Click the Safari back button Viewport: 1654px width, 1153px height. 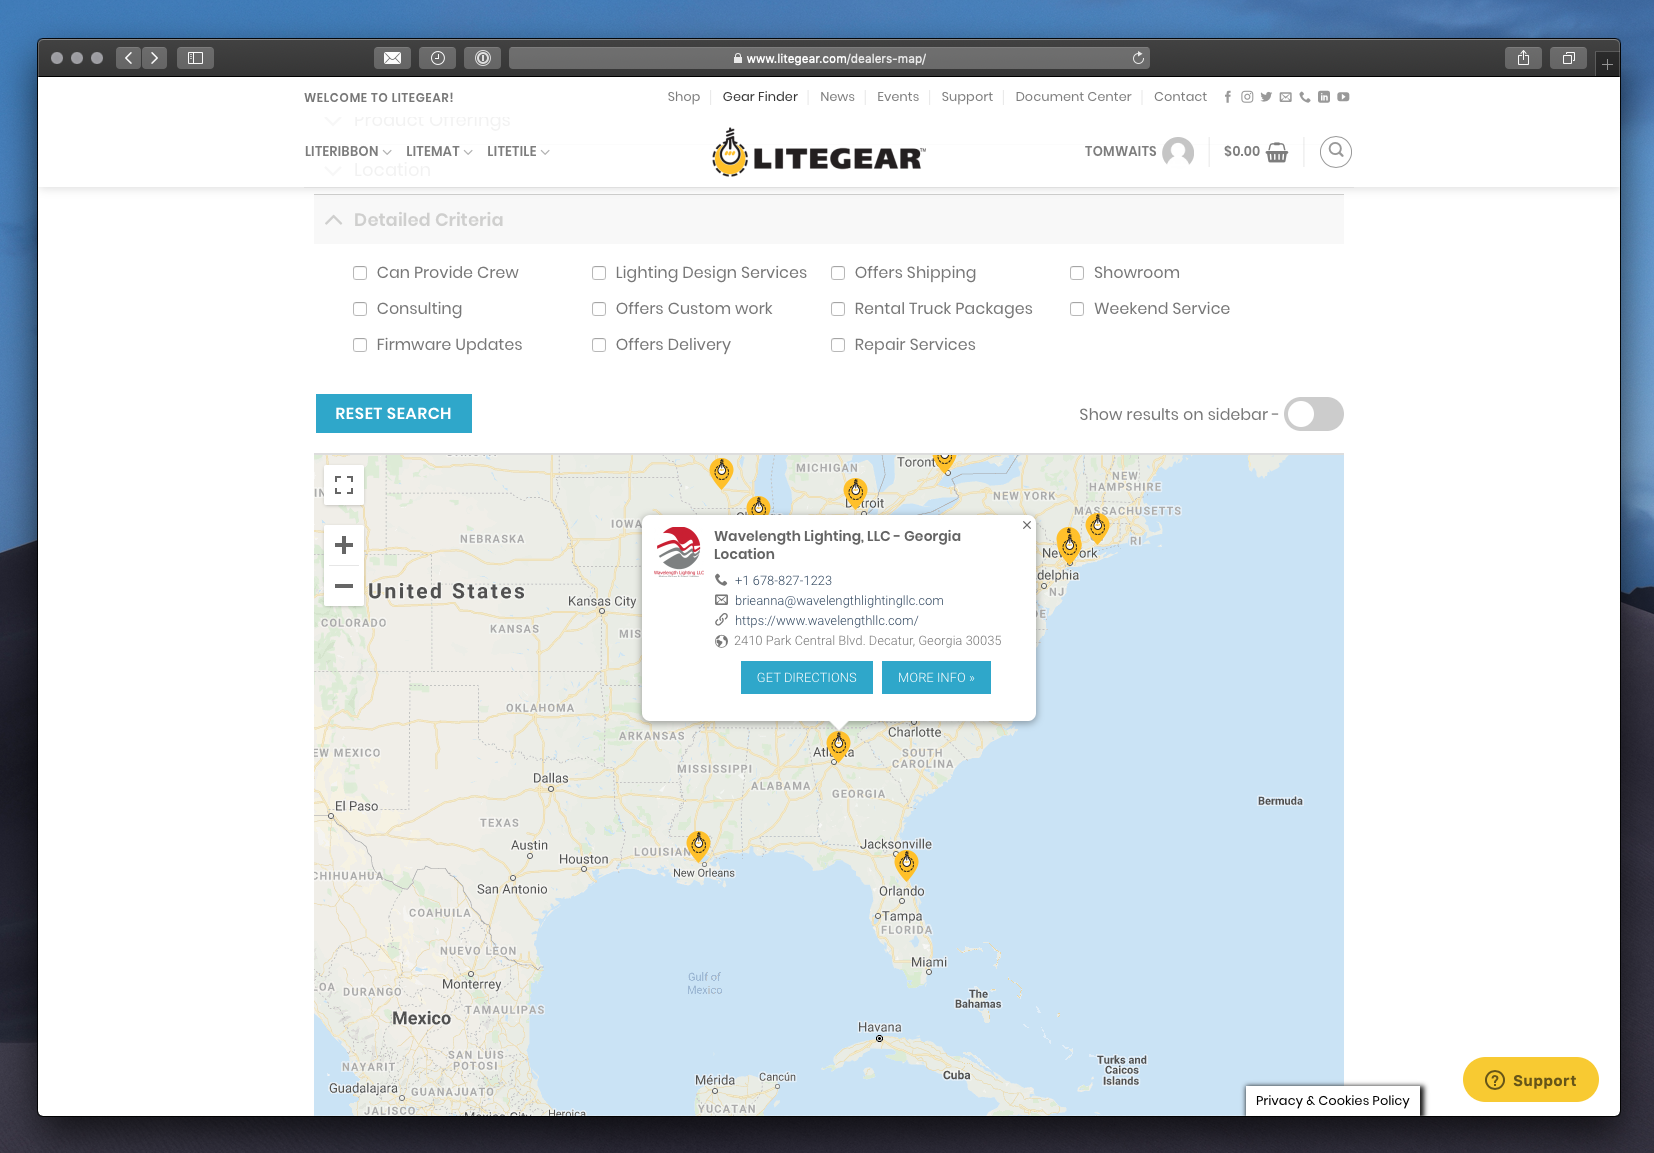point(128,58)
